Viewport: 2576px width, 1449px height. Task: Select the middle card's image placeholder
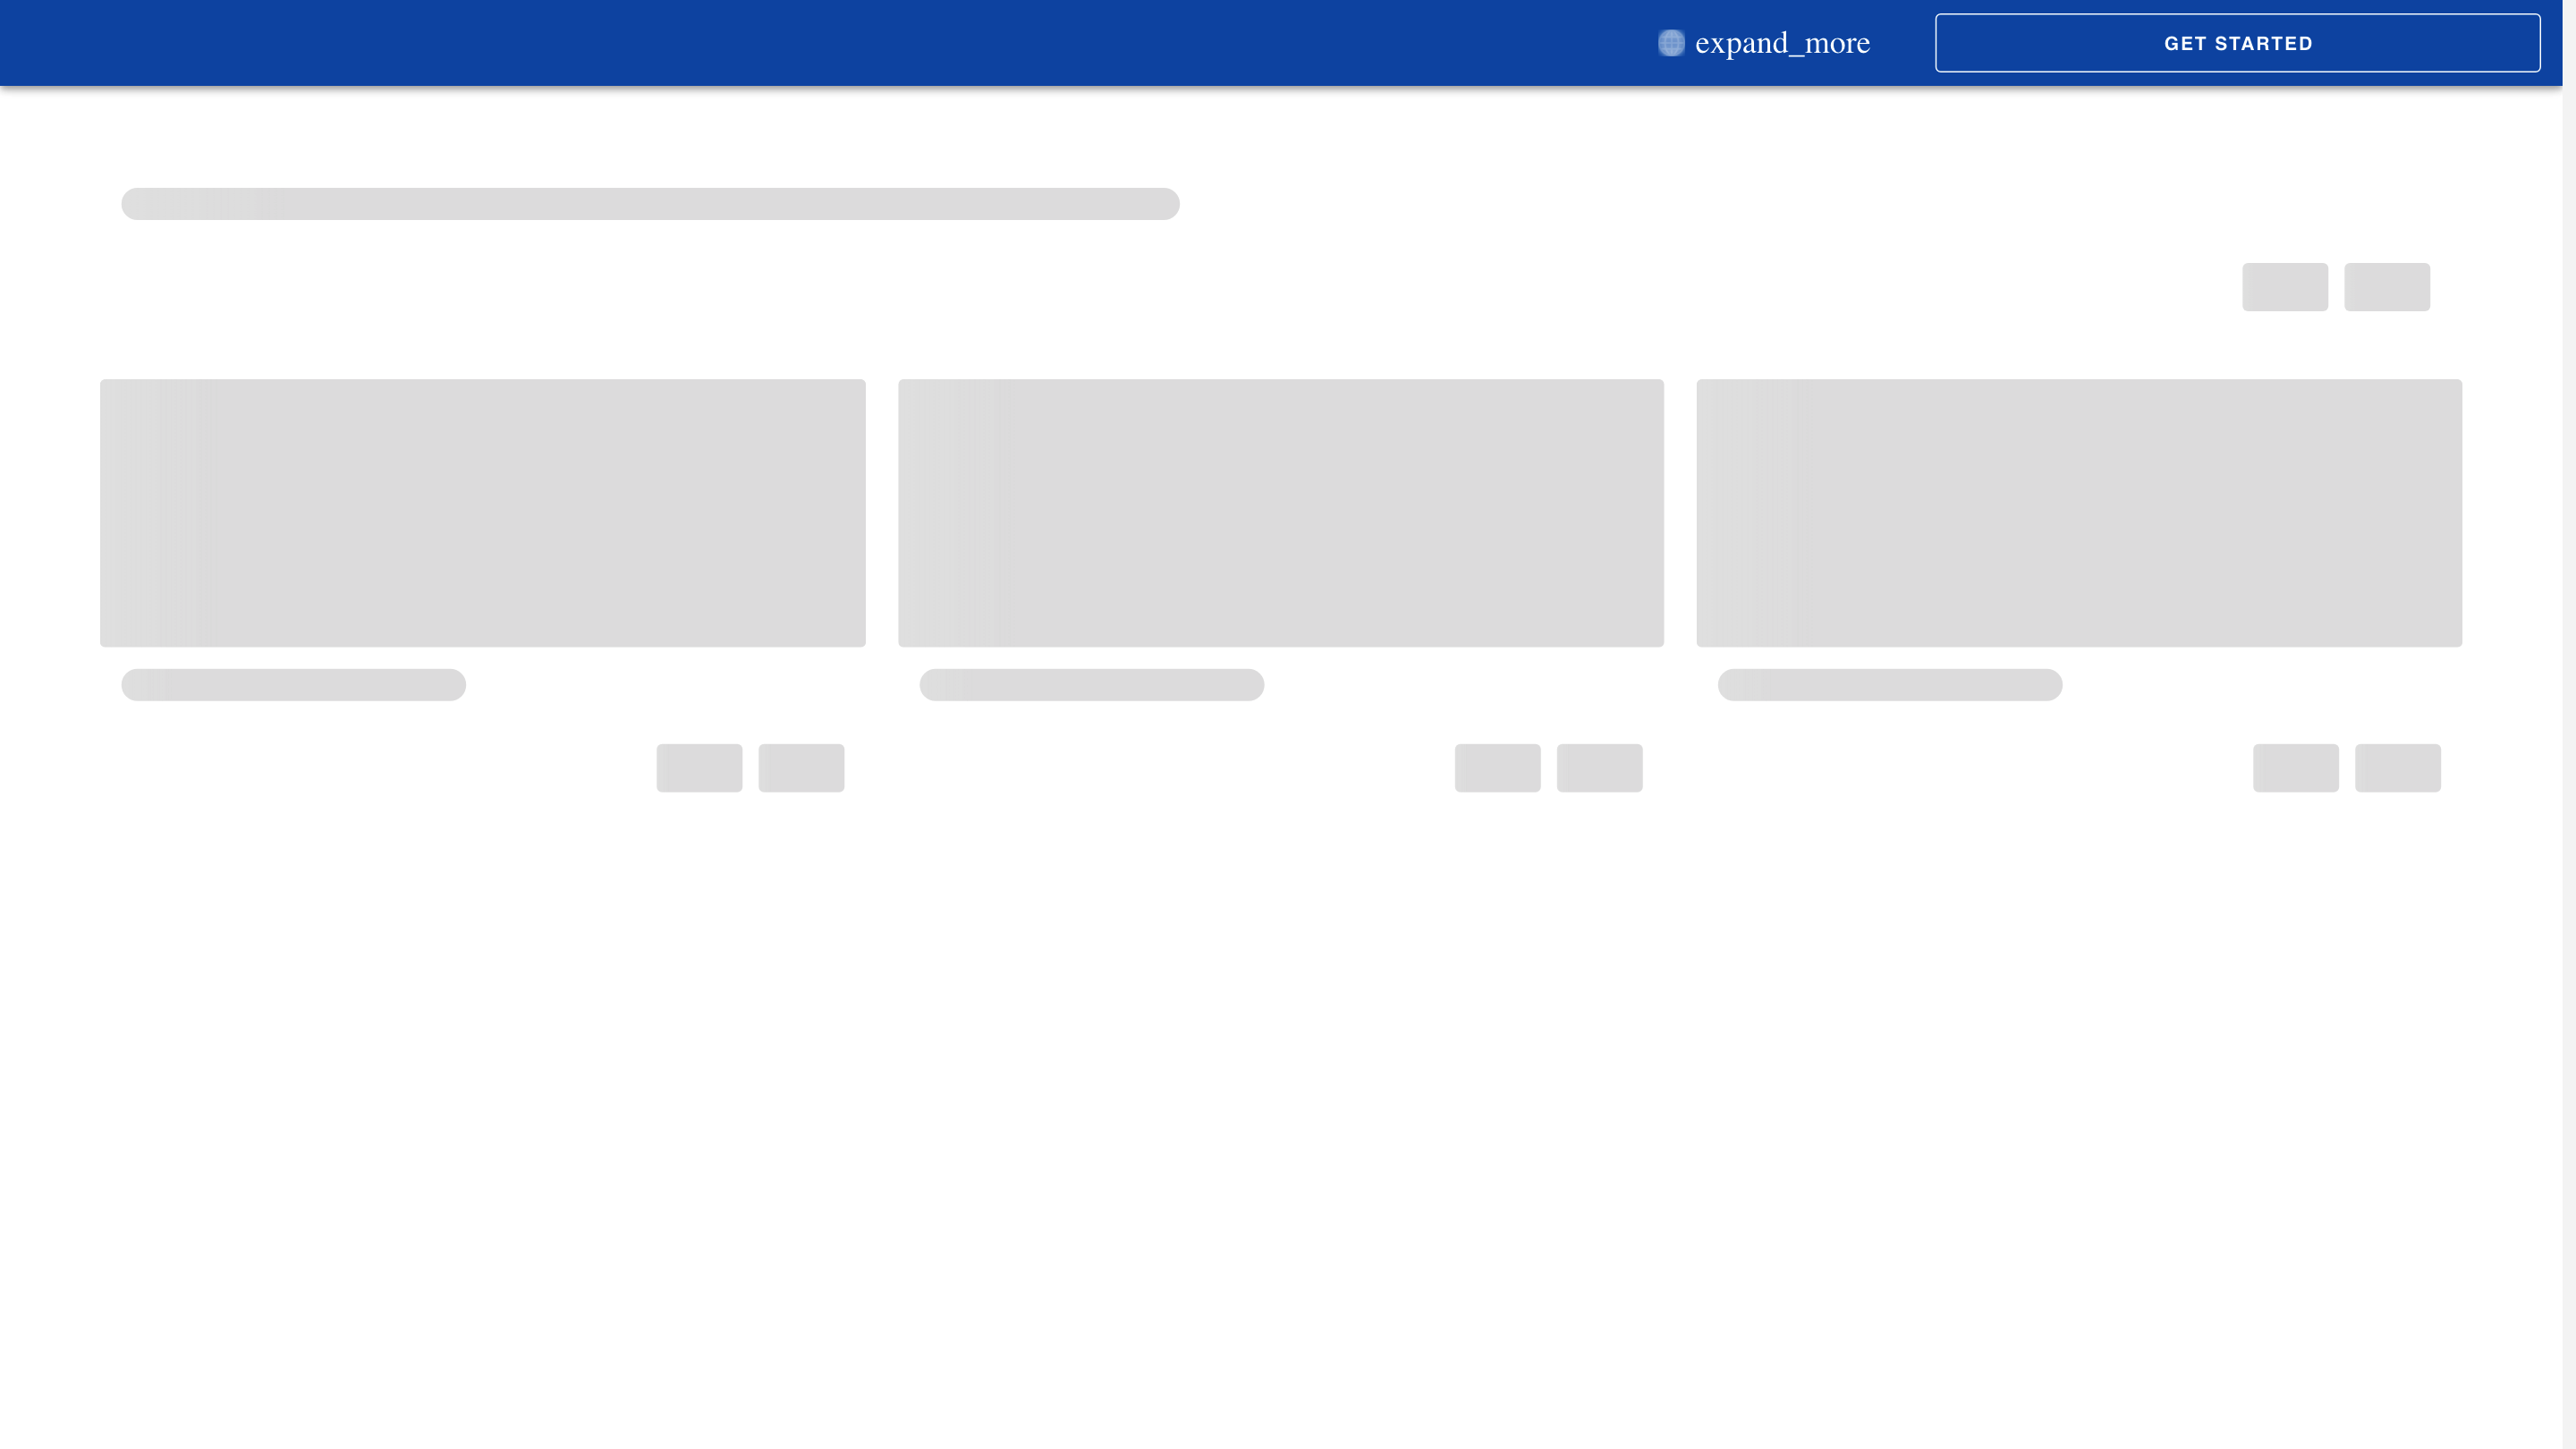point(1281,513)
